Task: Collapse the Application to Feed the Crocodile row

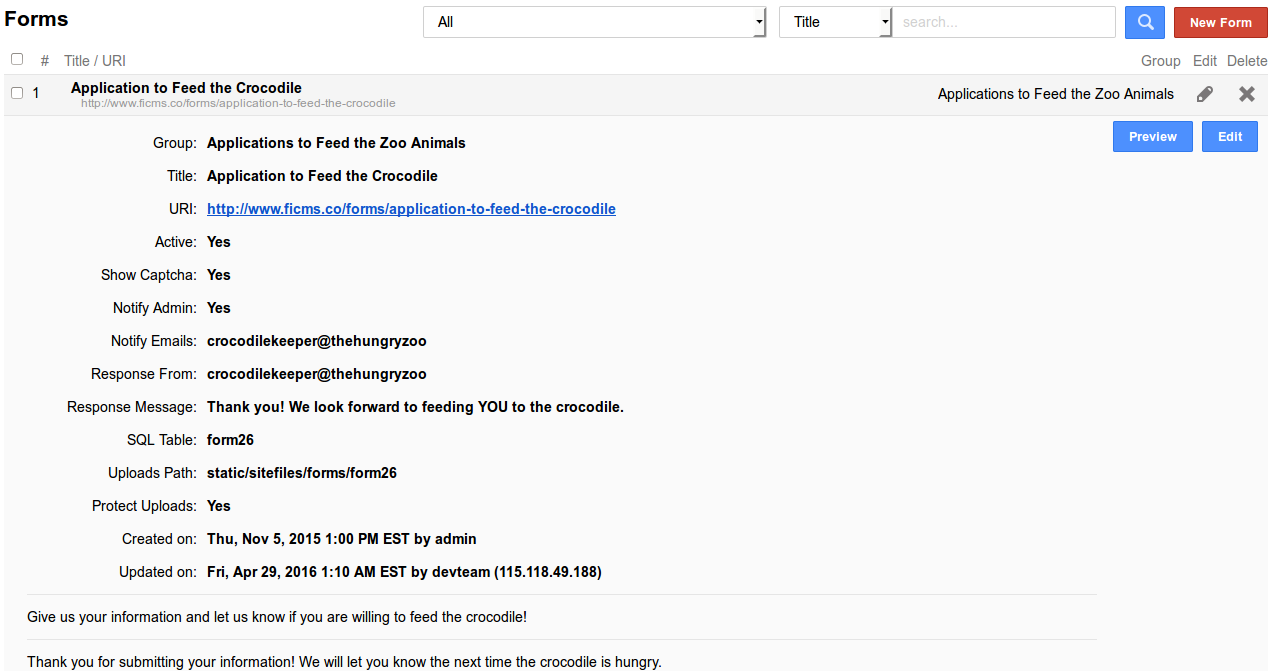Action: (186, 88)
